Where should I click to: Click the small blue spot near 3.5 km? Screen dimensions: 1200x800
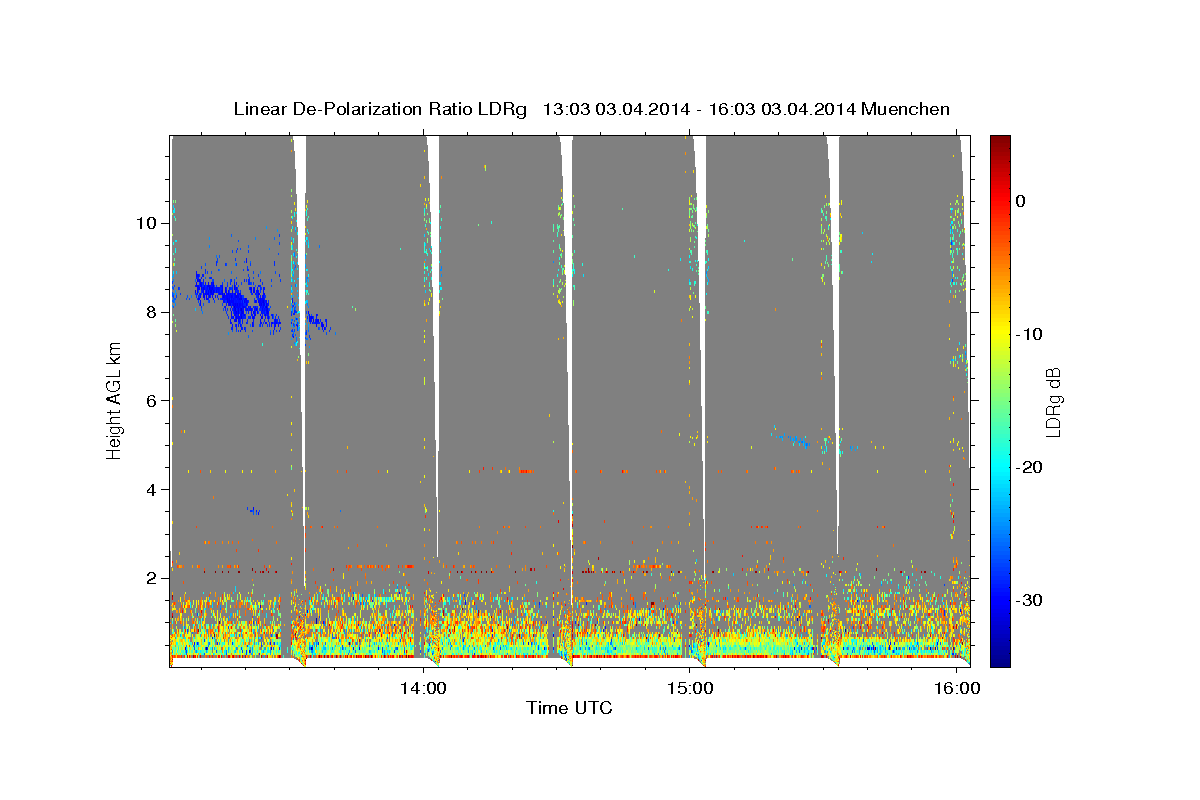(x=254, y=511)
